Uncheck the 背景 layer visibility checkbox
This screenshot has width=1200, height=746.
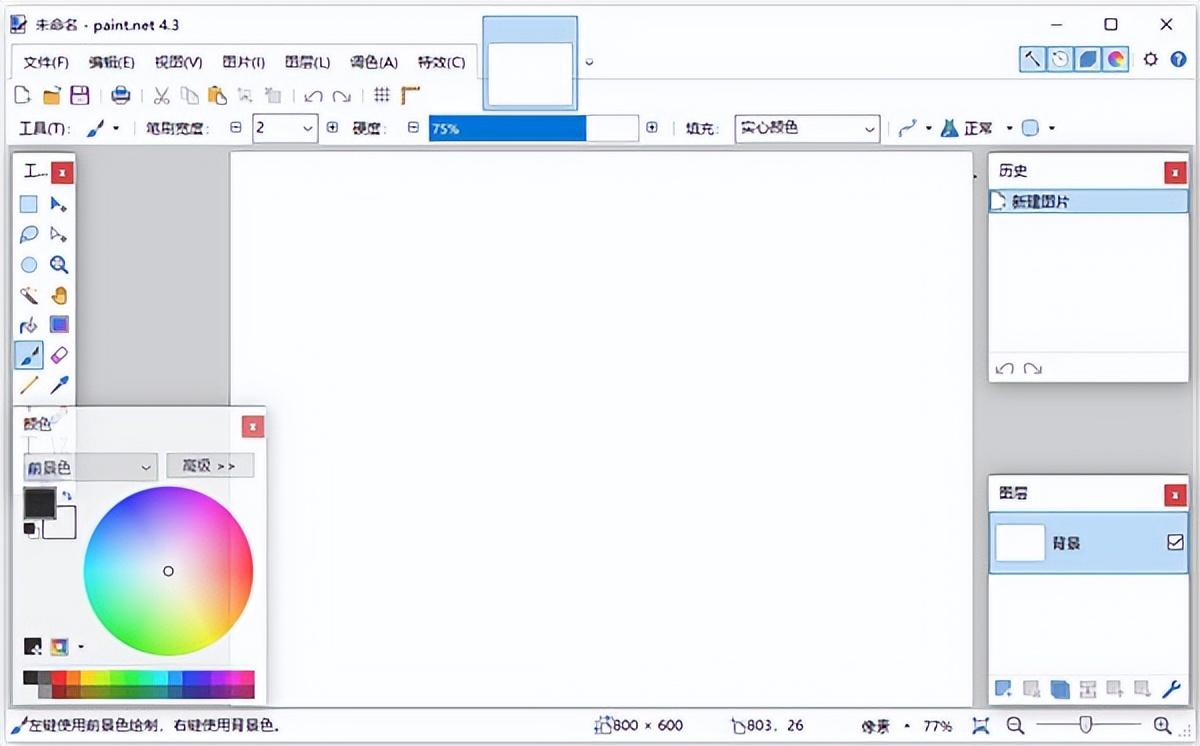[1175, 542]
